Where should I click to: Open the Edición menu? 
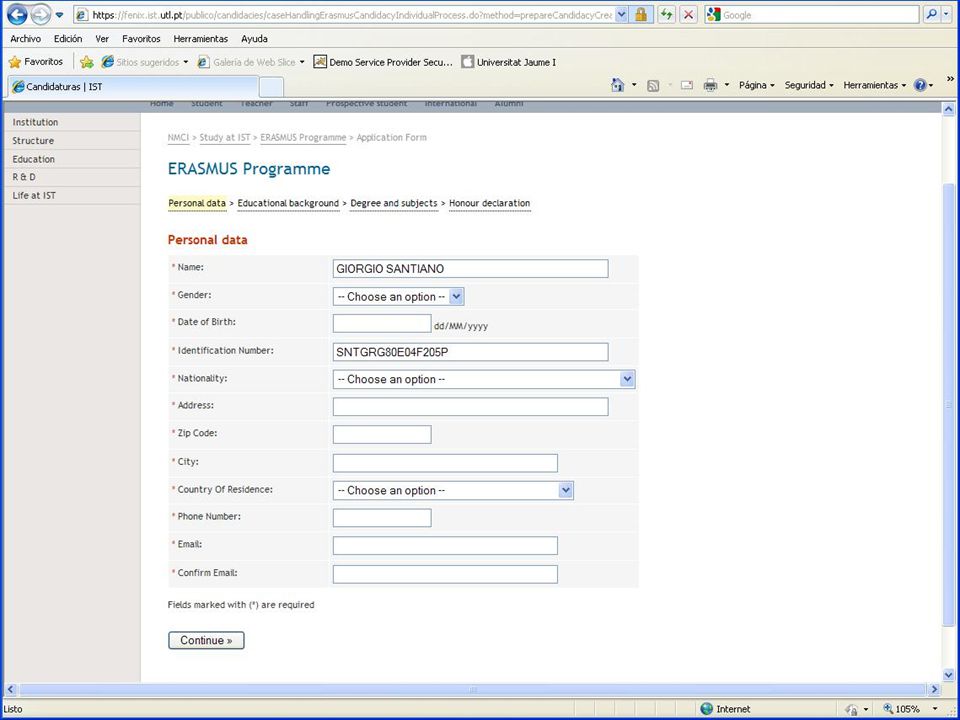pyautogui.click(x=68, y=39)
